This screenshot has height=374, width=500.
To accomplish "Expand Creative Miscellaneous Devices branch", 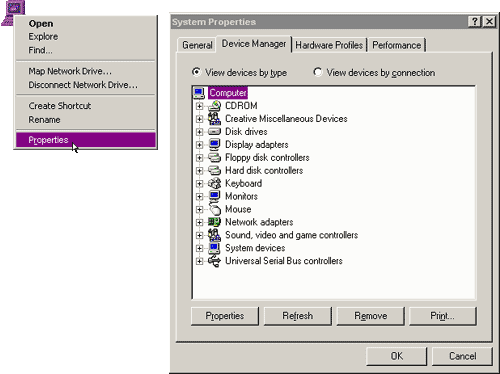I will click(199, 119).
